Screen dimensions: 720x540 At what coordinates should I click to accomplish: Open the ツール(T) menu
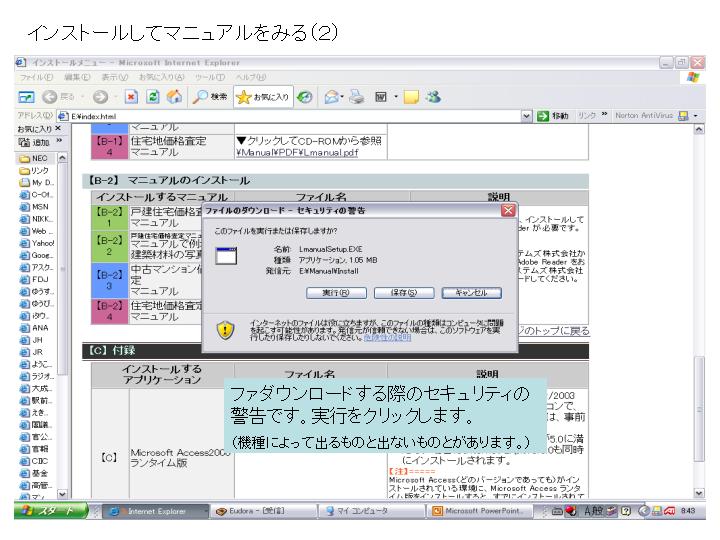[210, 77]
